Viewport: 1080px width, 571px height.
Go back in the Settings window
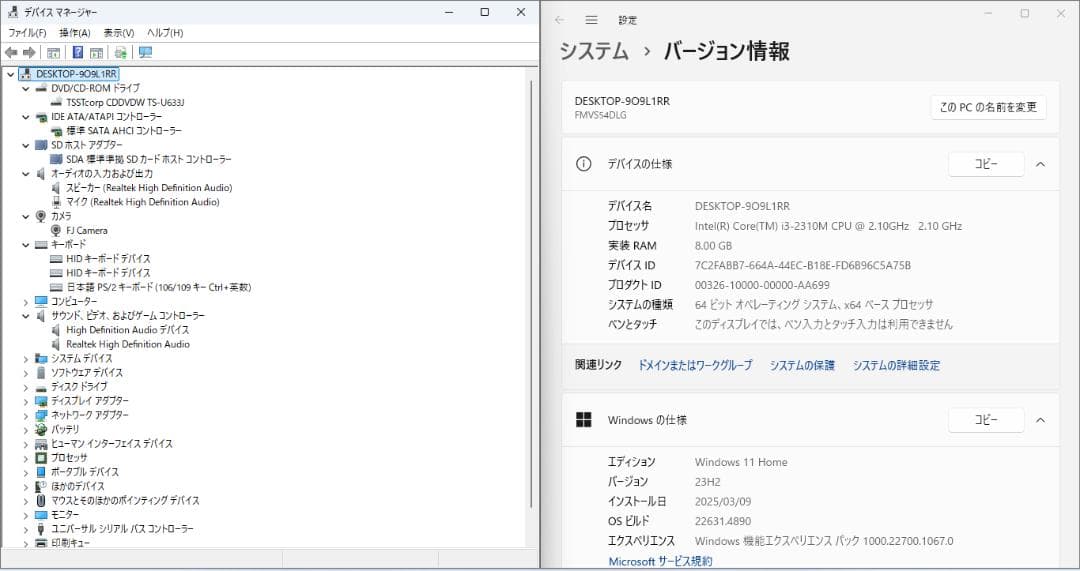pos(559,20)
